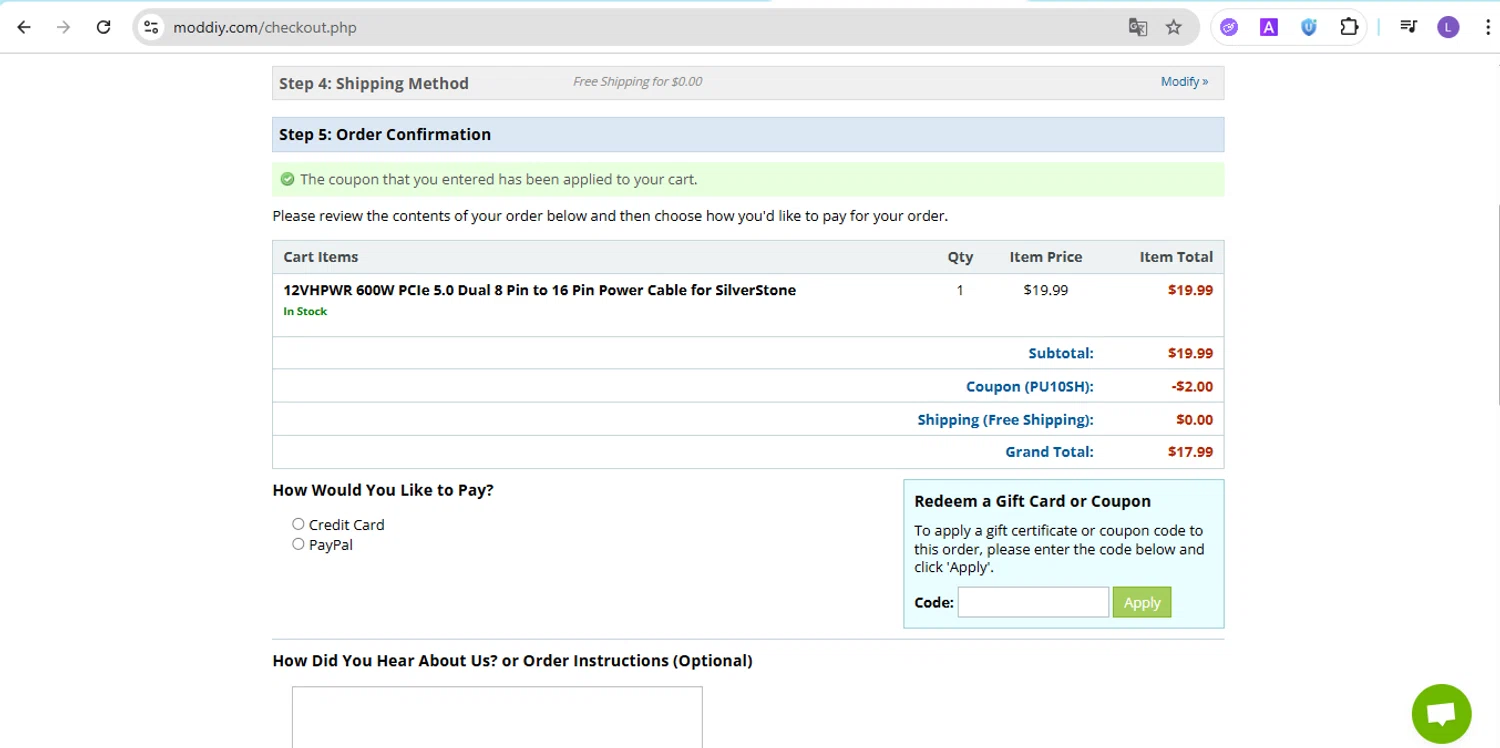Image resolution: width=1500 pixels, height=748 pixels.
Task: Go forward in browser history
Action: tap(64, 27)
